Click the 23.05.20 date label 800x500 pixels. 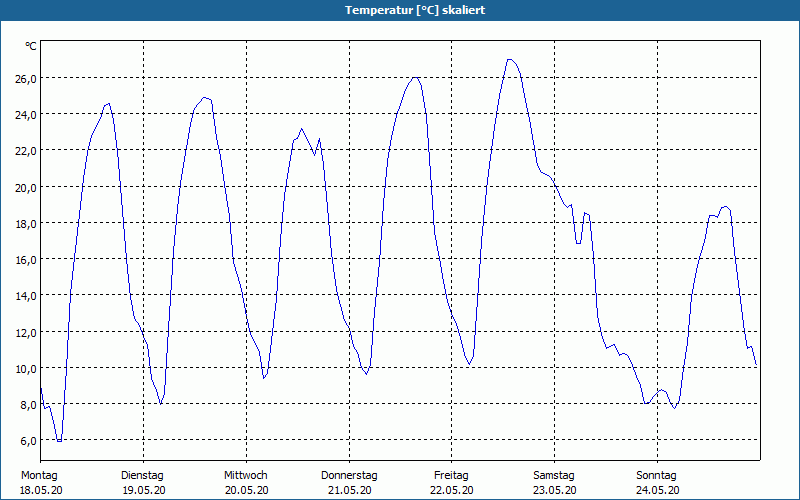(x=555, y=490)
